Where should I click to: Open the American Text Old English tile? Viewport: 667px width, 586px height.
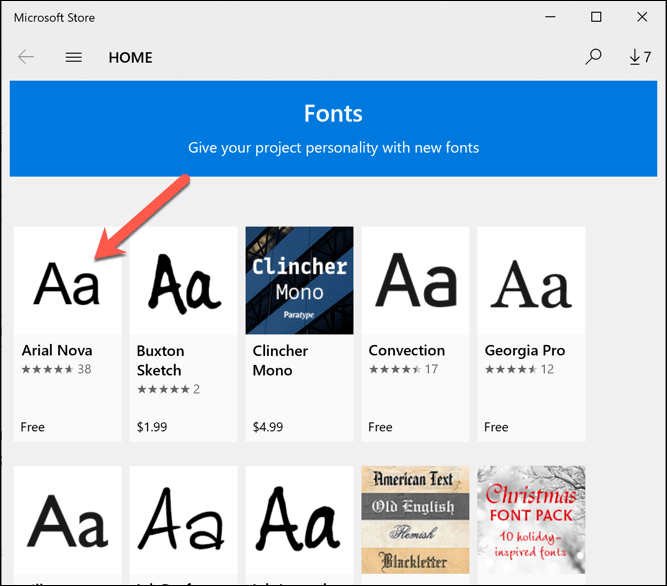(x=415, y=519)
